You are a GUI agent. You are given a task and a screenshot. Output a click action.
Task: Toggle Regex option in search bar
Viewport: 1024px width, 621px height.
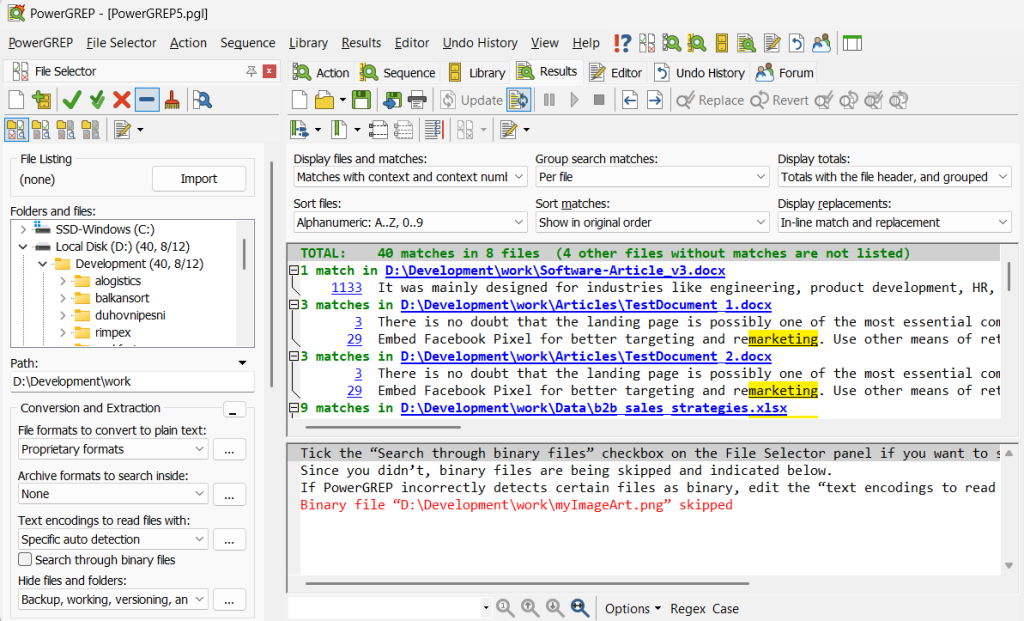tap(687, 608)
